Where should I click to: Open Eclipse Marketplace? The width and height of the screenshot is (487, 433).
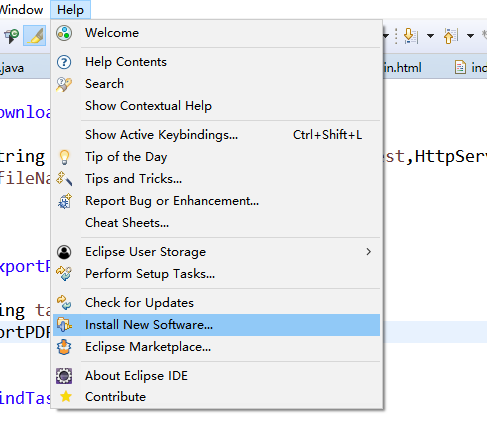216,347
